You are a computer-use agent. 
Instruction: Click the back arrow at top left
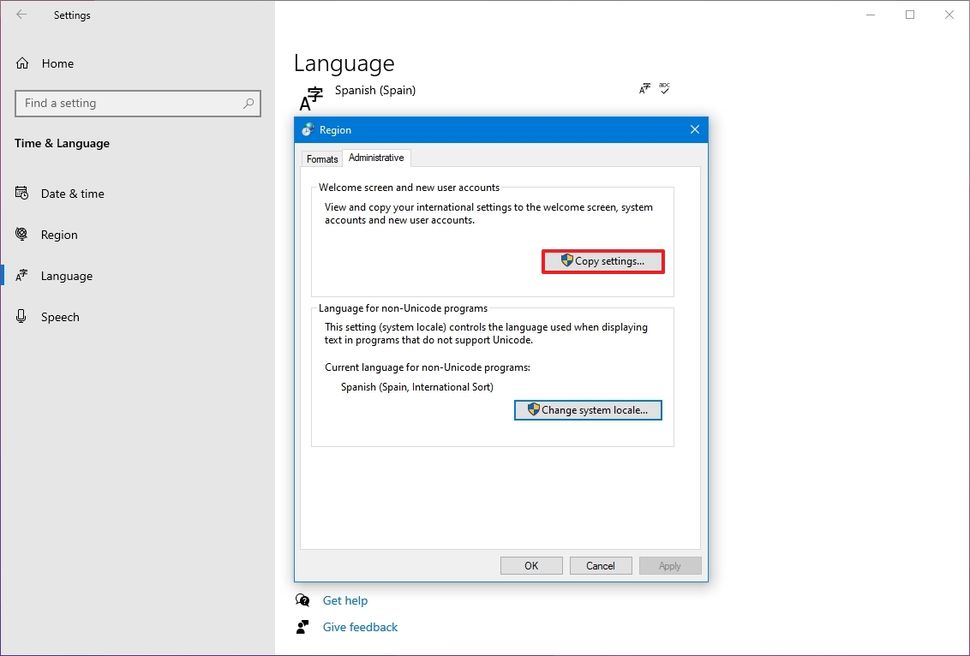point(20,15)
